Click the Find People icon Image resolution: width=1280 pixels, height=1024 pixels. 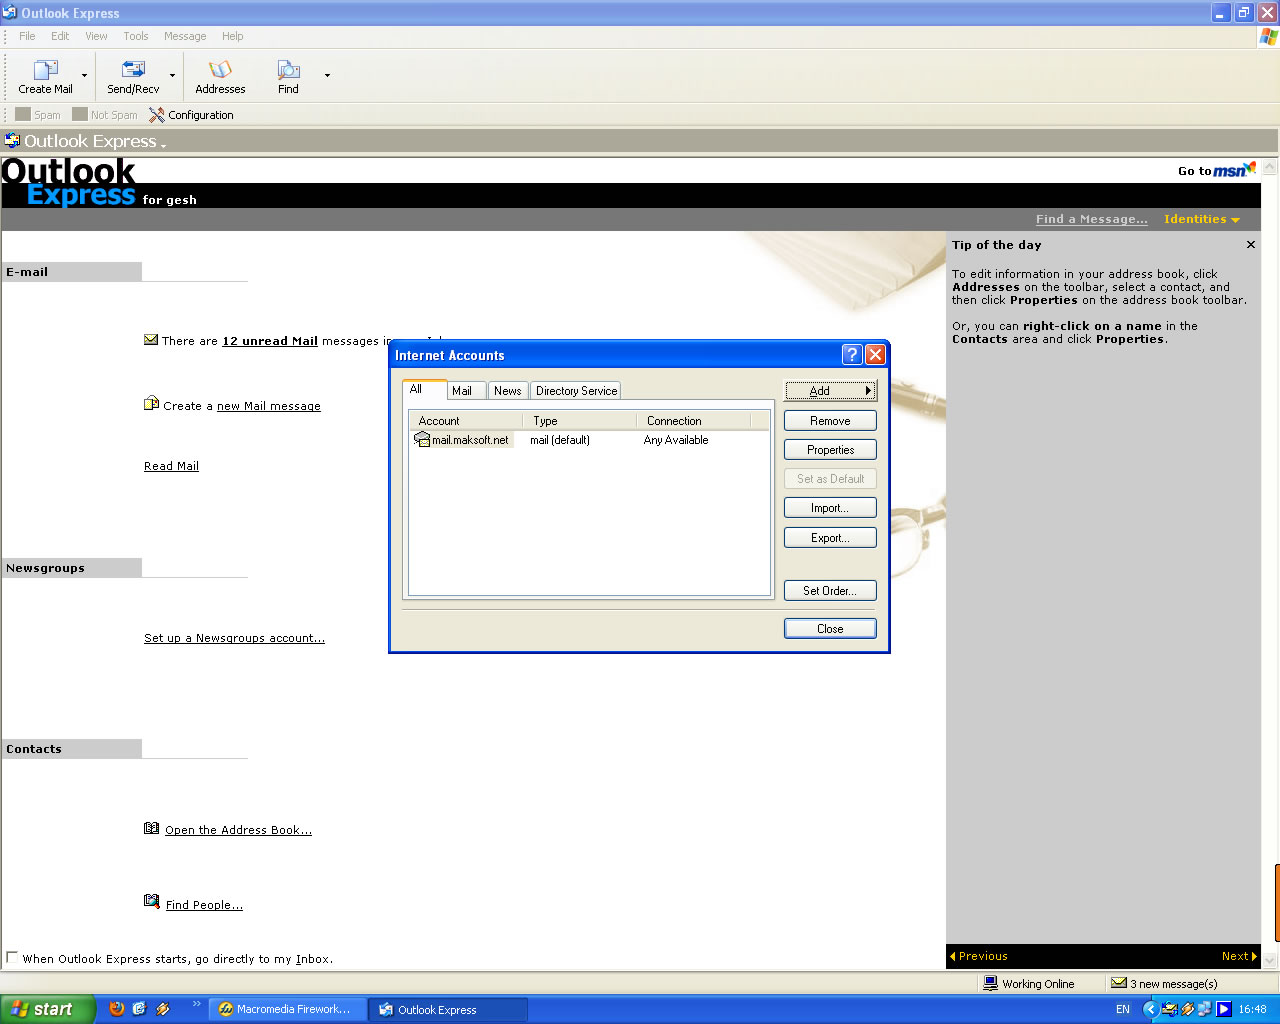151,902
